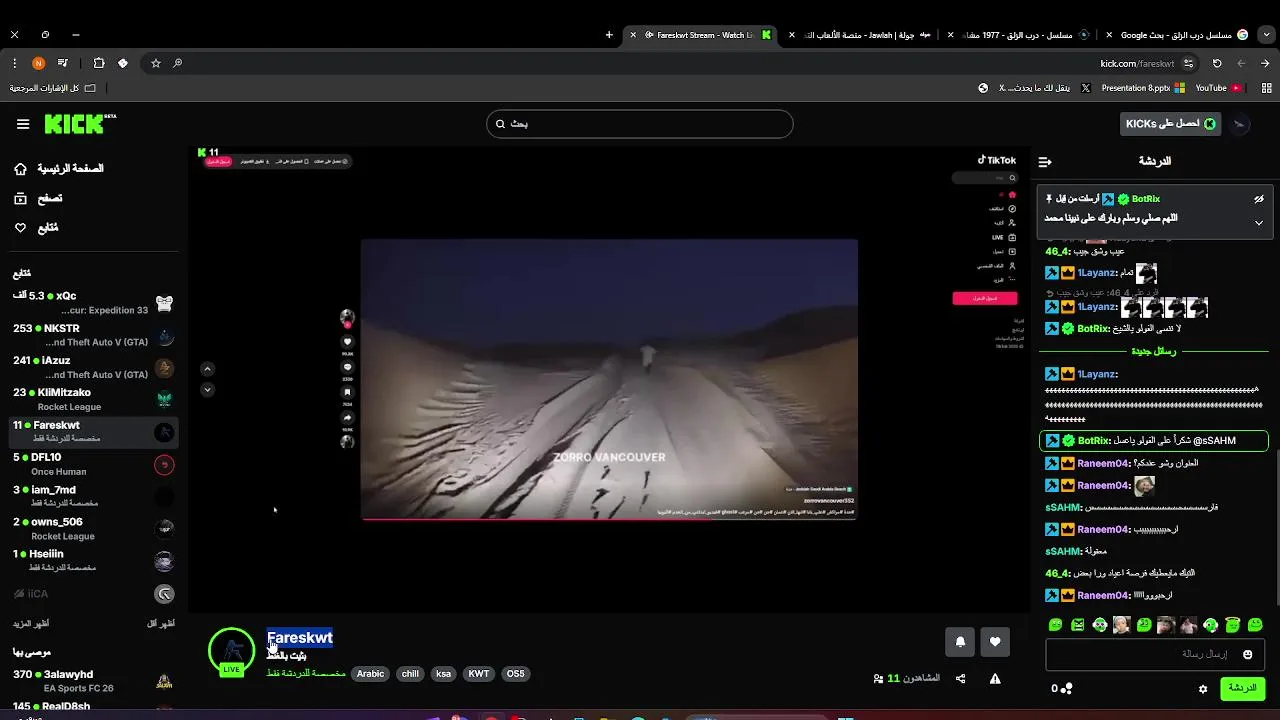
Task: Click the share stream icon
Action: [x=960, y=679]
